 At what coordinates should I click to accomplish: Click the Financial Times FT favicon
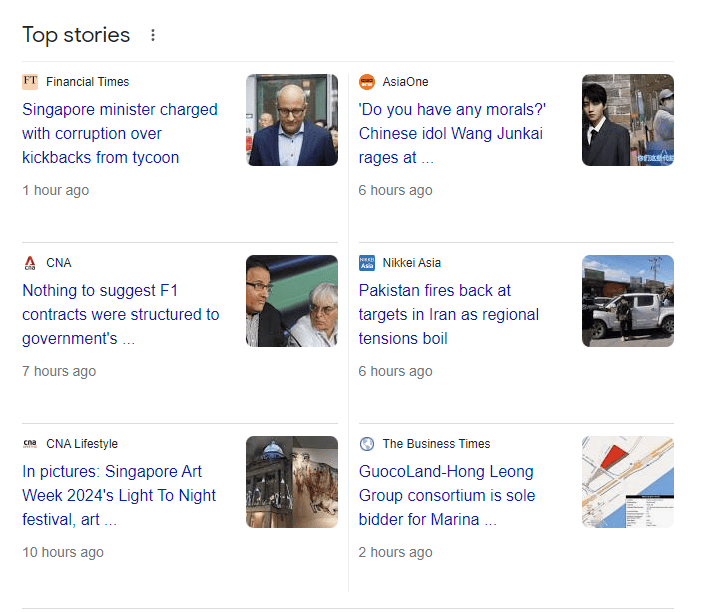[30, 82]
